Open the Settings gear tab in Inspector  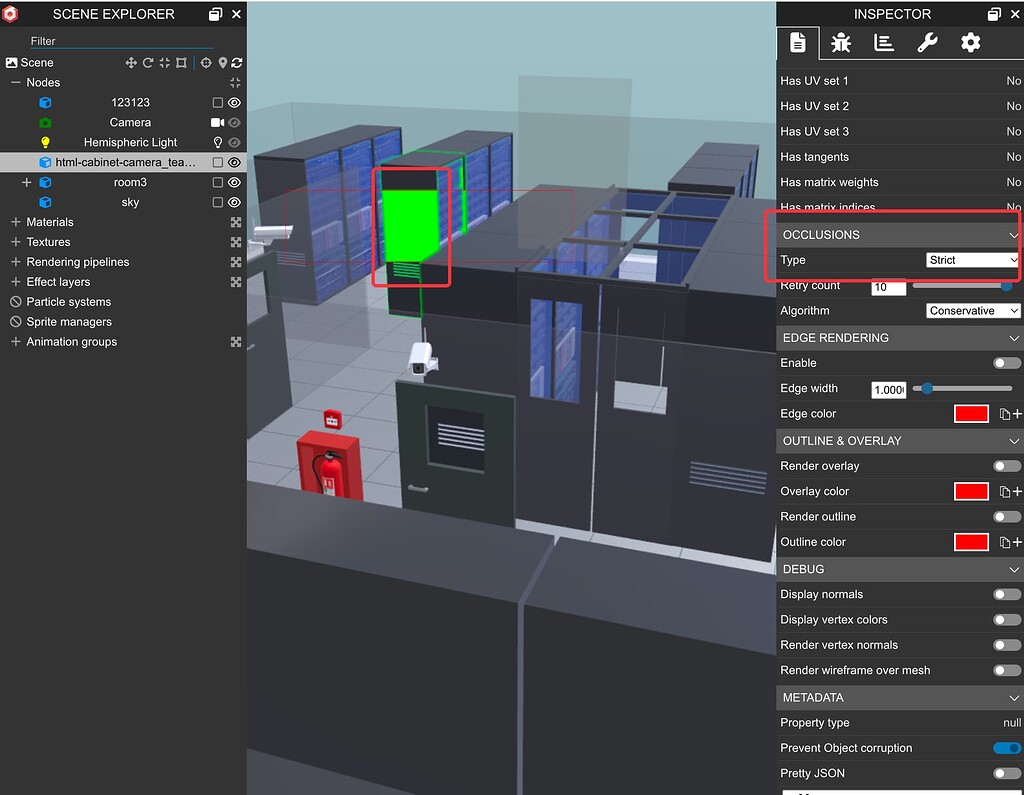pos(968,43)
